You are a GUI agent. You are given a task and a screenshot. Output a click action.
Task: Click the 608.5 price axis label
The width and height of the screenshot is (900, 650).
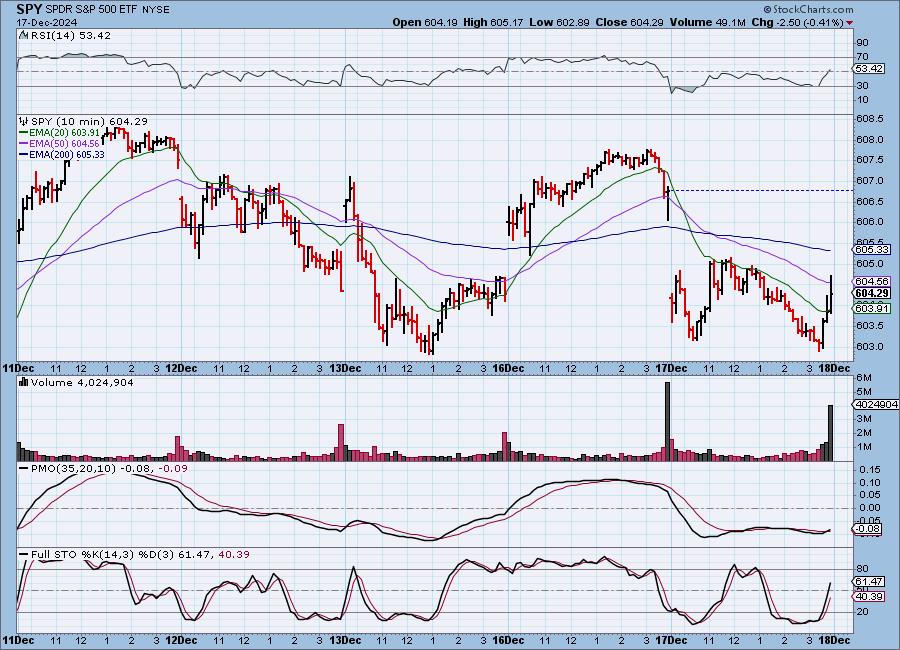pyautogui.click(x=870, y=118)
